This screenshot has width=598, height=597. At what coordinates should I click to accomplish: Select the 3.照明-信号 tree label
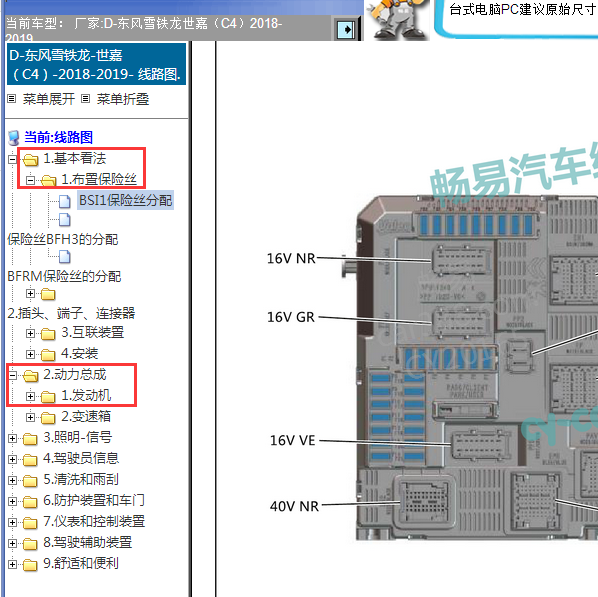(78, 438)
